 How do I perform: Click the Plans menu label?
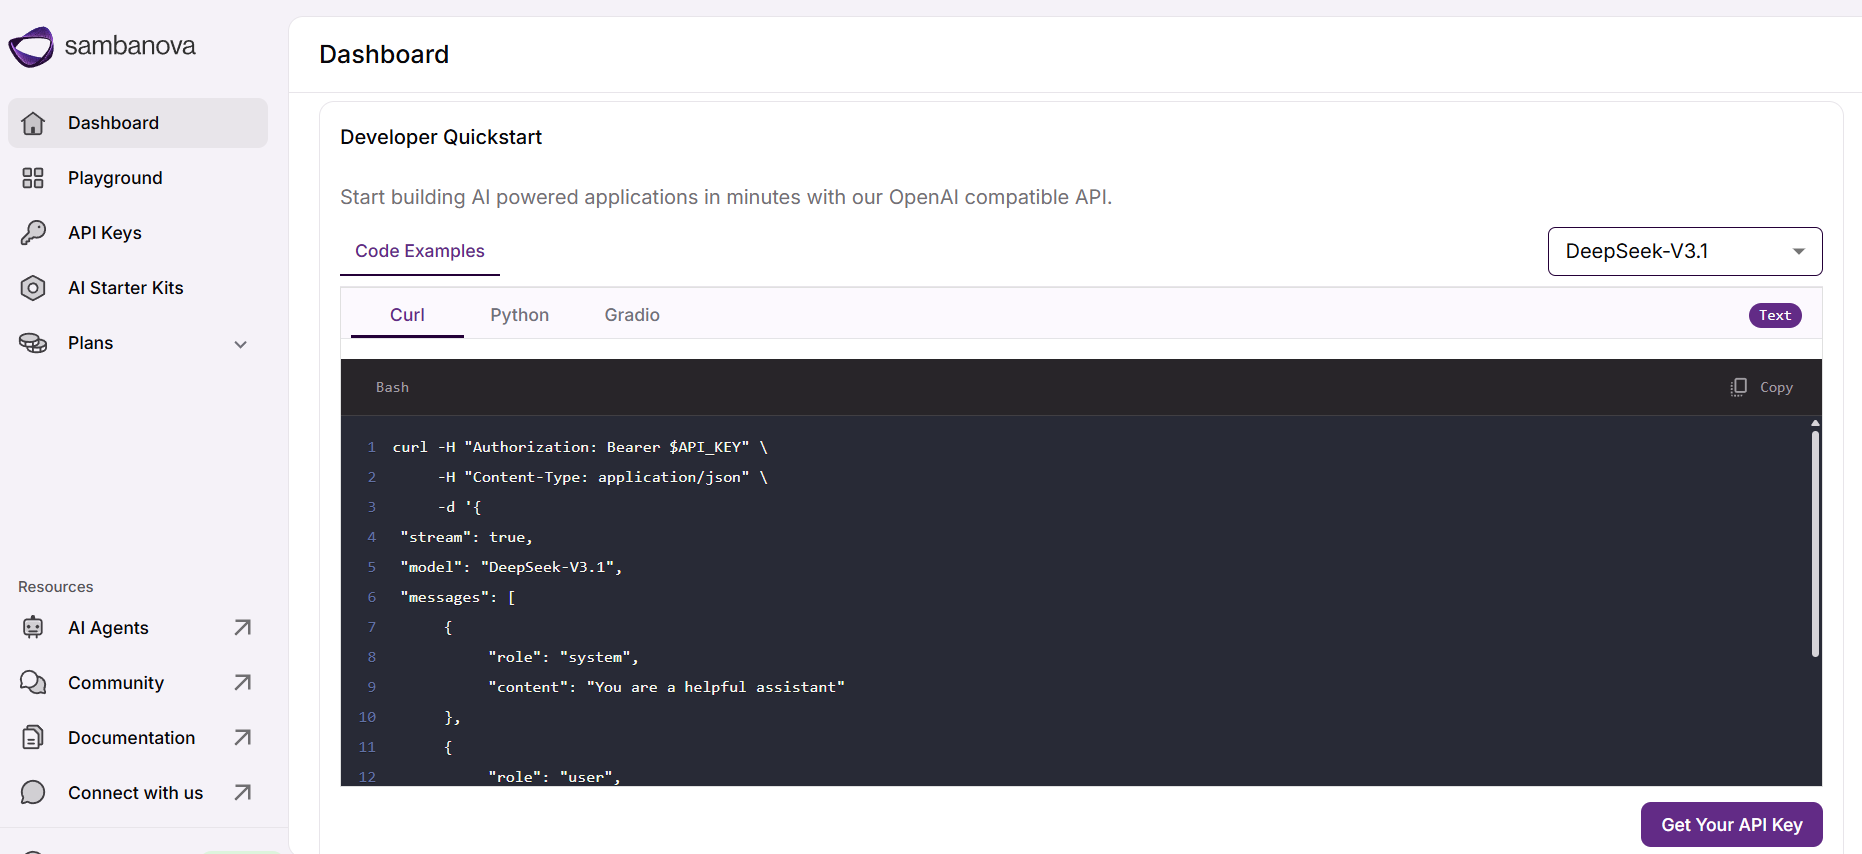click(x=91, y=343)
